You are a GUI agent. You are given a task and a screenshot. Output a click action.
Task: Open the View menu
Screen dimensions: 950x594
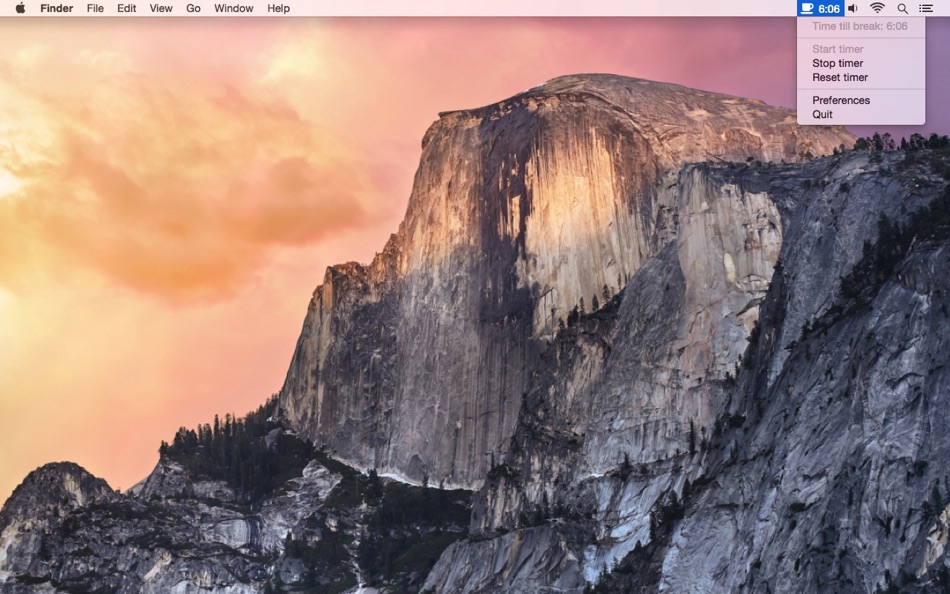tap(161, 8)
